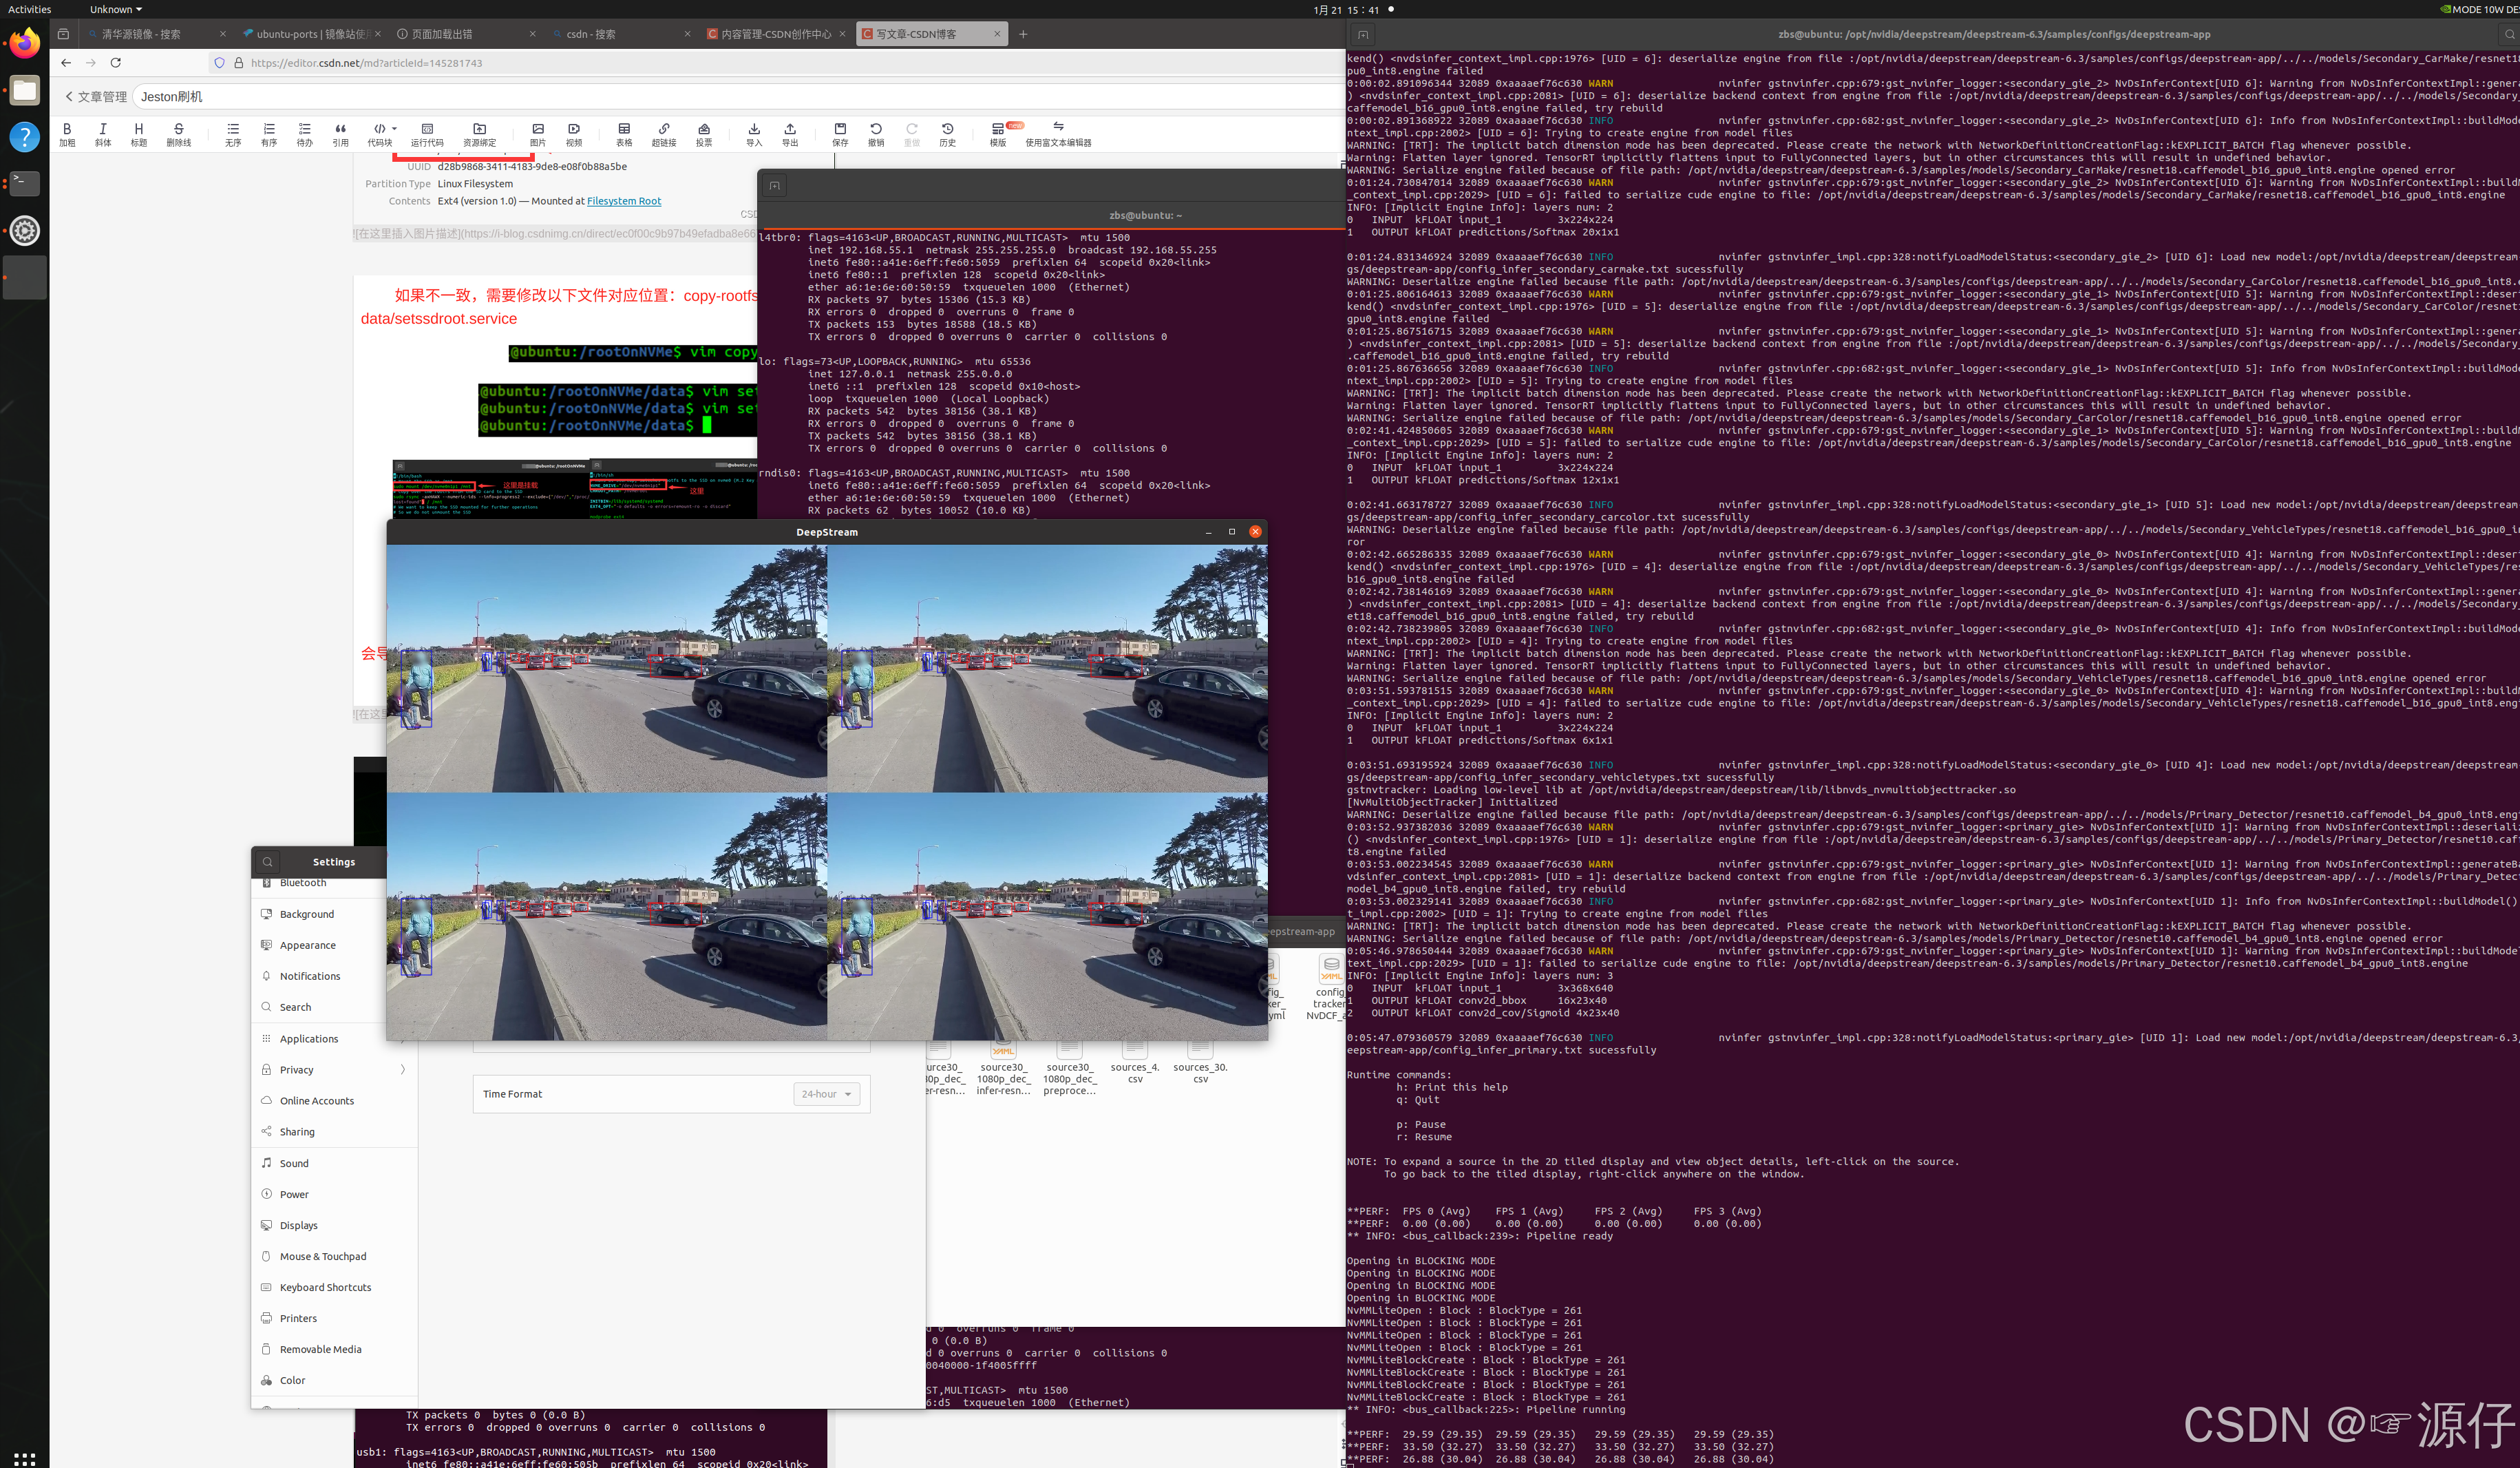
Task: Open the 'Unknown' app menu in top bar
Action: [x=116, y=9]
